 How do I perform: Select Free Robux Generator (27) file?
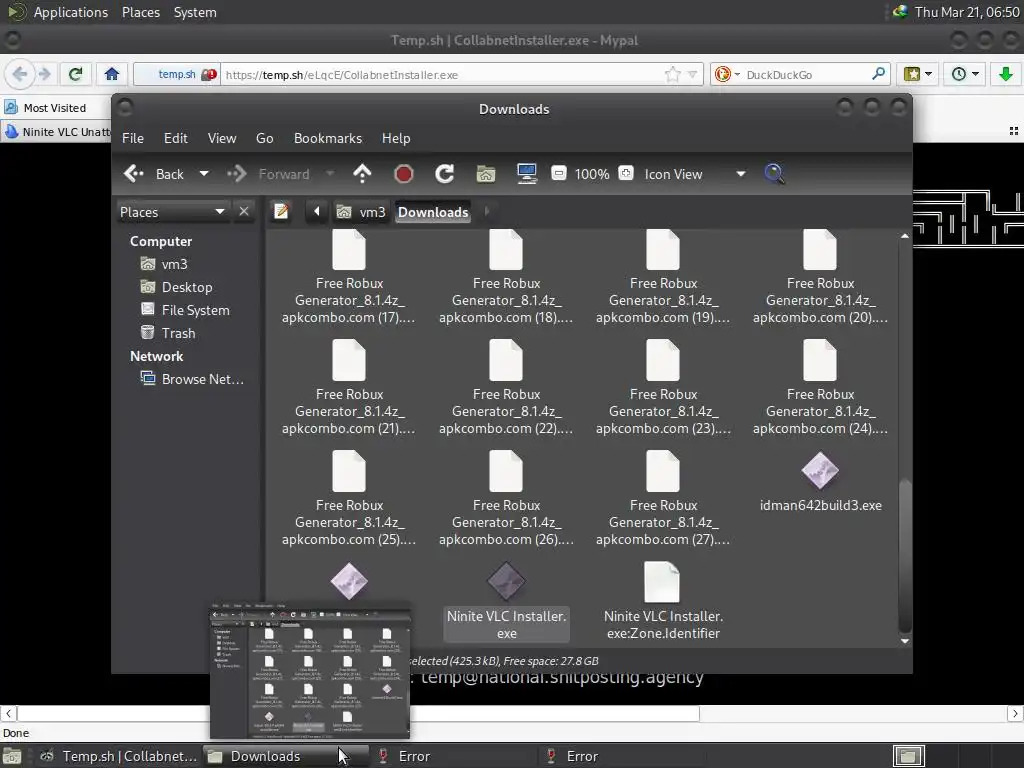663,499
